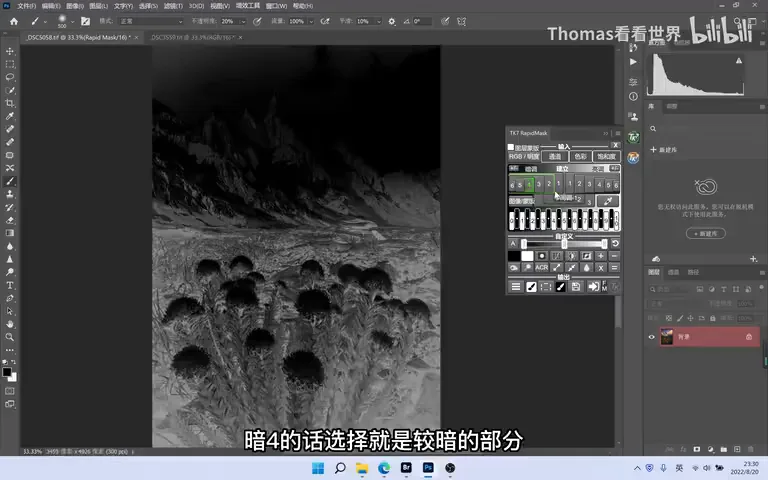
Task: Select the Move tool
Action: click(10, 51)
